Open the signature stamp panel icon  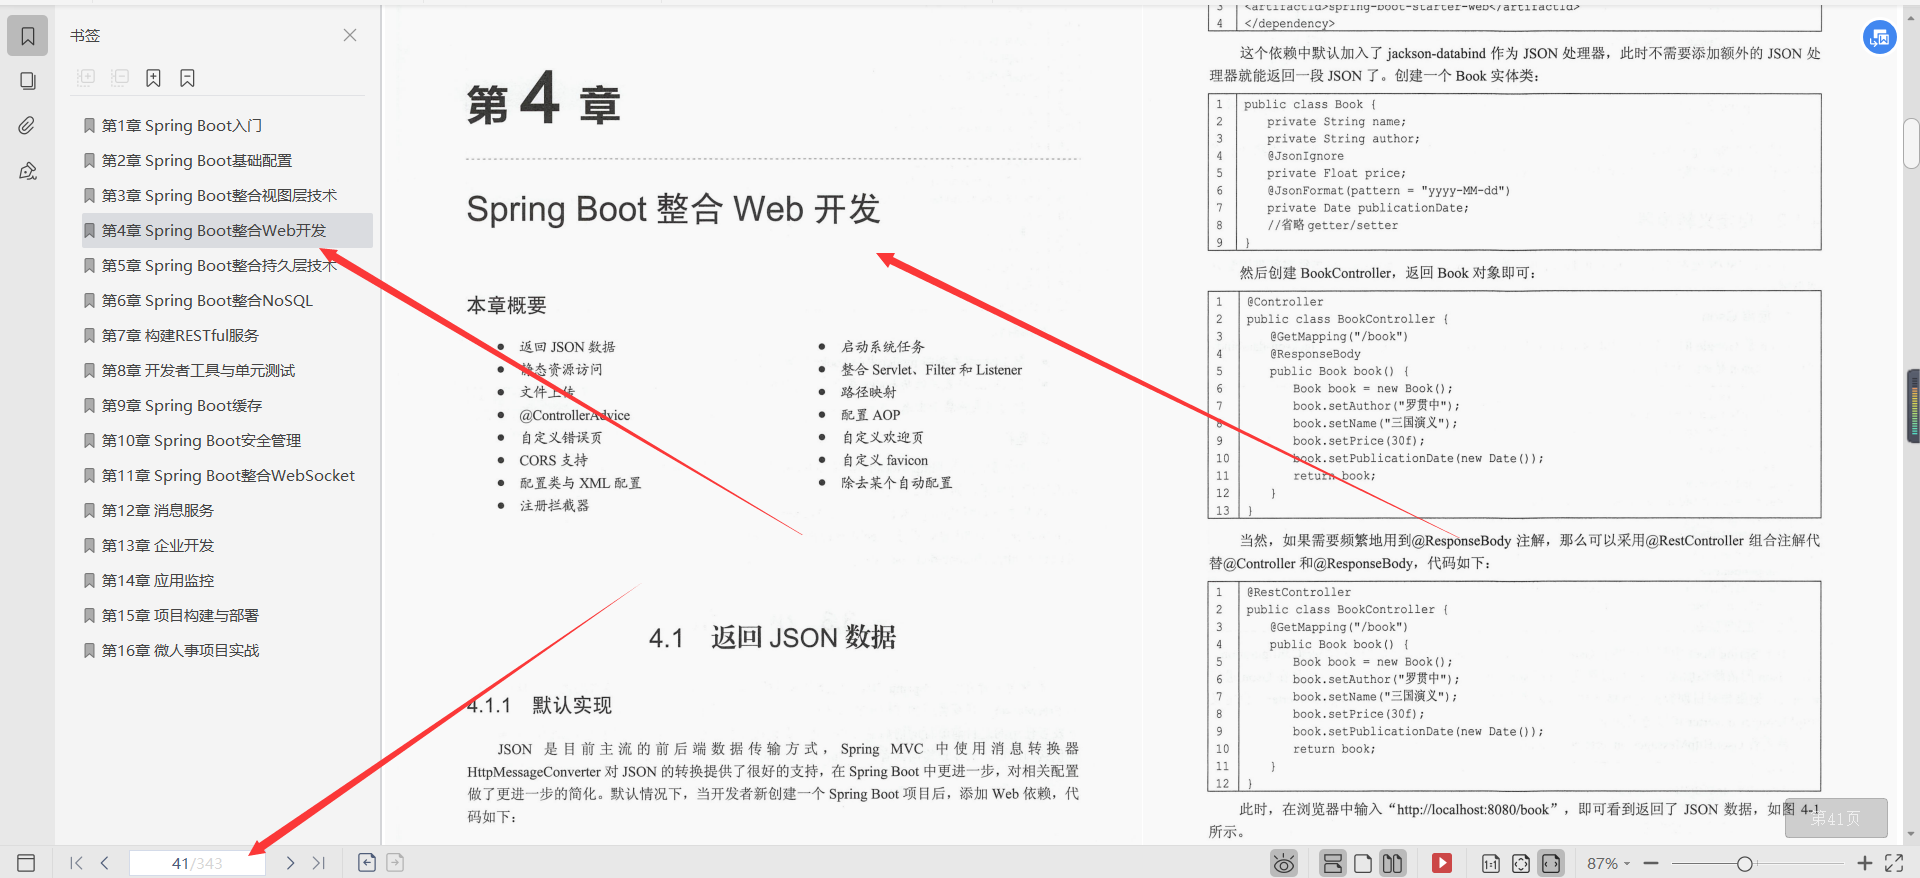pyautogui.click(x=28, y=171)
